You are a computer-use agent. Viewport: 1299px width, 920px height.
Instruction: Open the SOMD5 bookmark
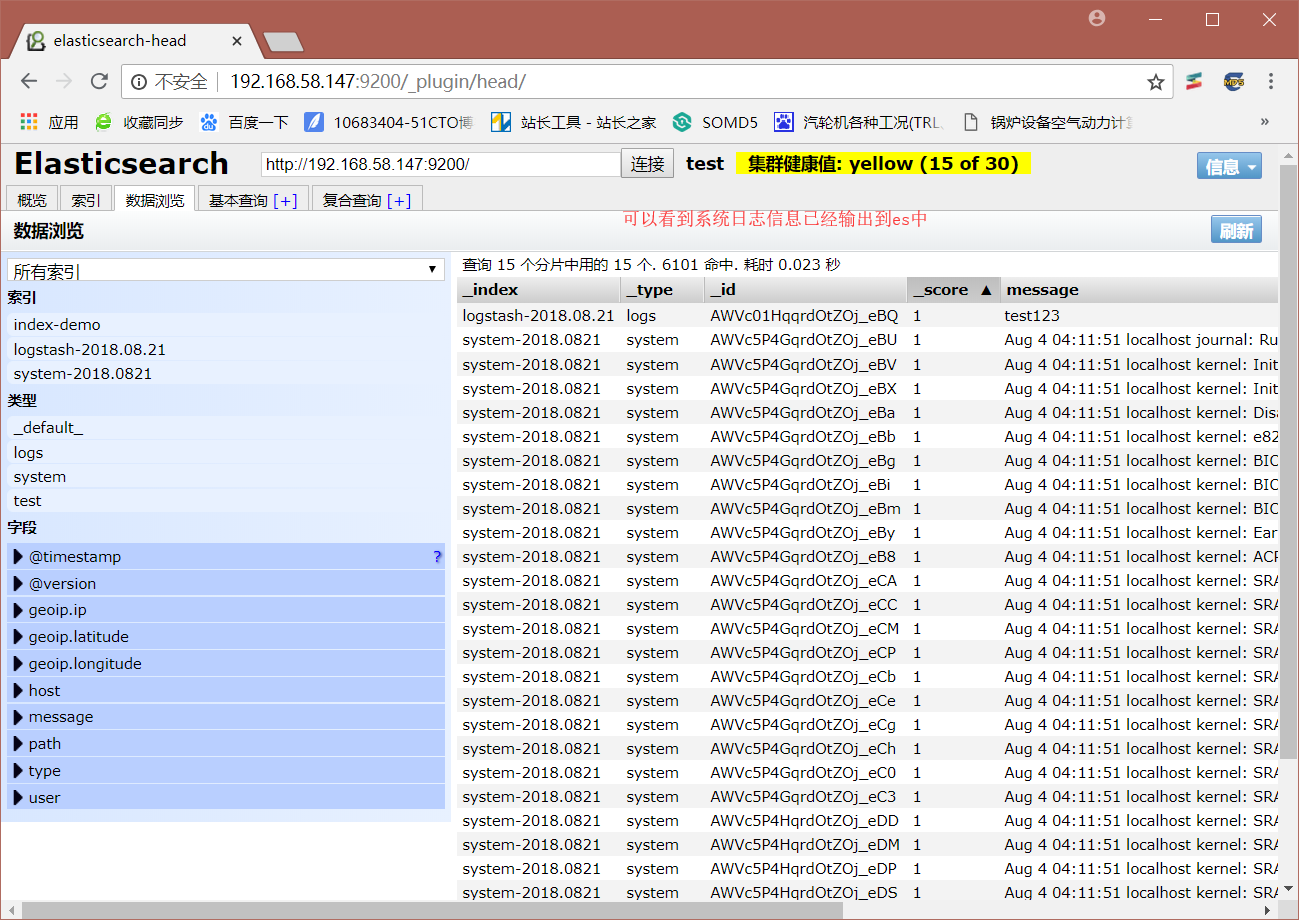(715, 122)
